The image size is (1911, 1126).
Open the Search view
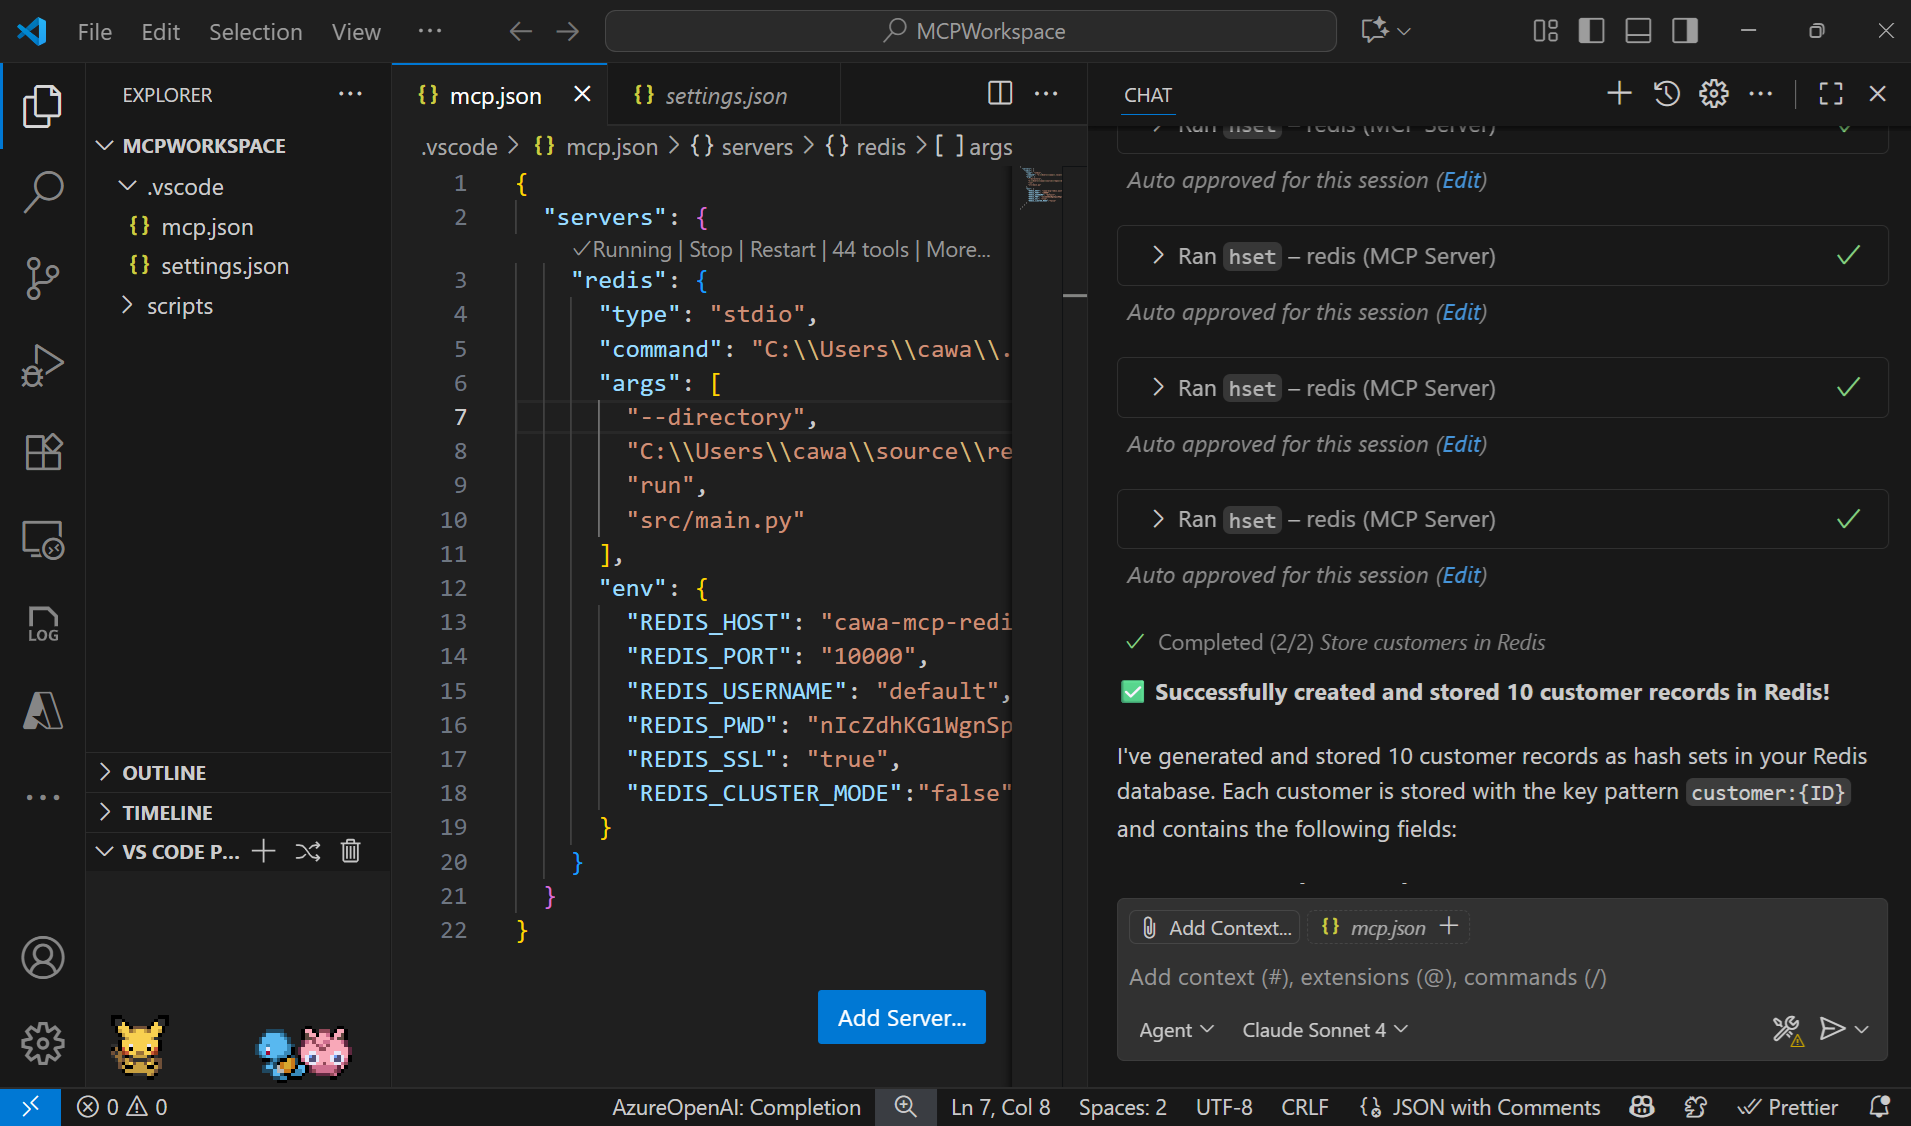tap(43, 192)
